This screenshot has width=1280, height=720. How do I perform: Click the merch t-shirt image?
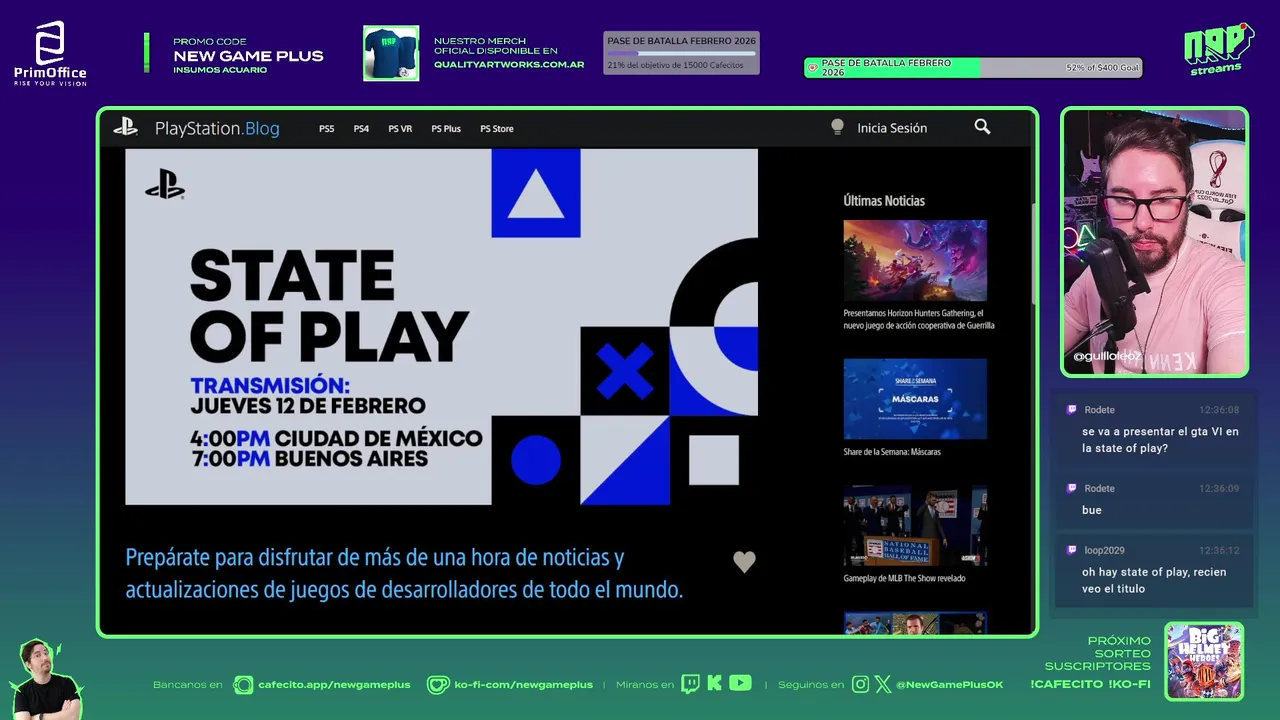[x=391, y=53]
